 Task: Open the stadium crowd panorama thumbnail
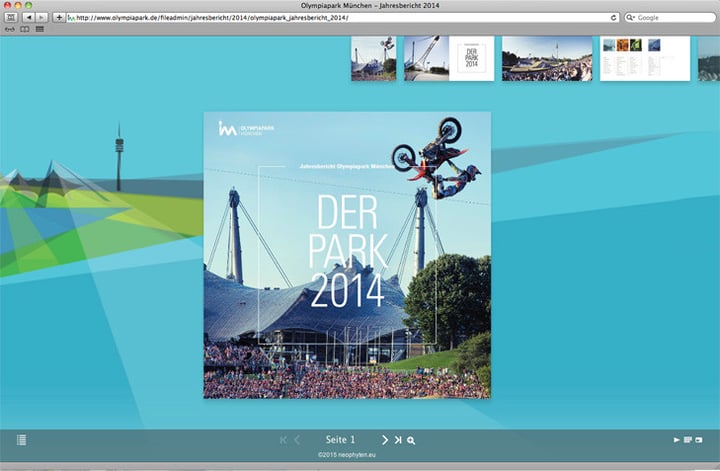(547, 58)
